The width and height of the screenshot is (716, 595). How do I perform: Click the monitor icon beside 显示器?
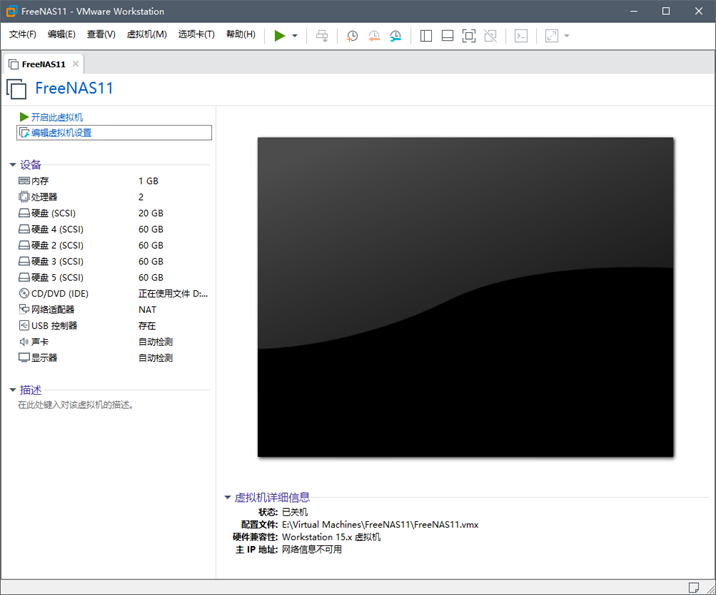coord(24,358)
